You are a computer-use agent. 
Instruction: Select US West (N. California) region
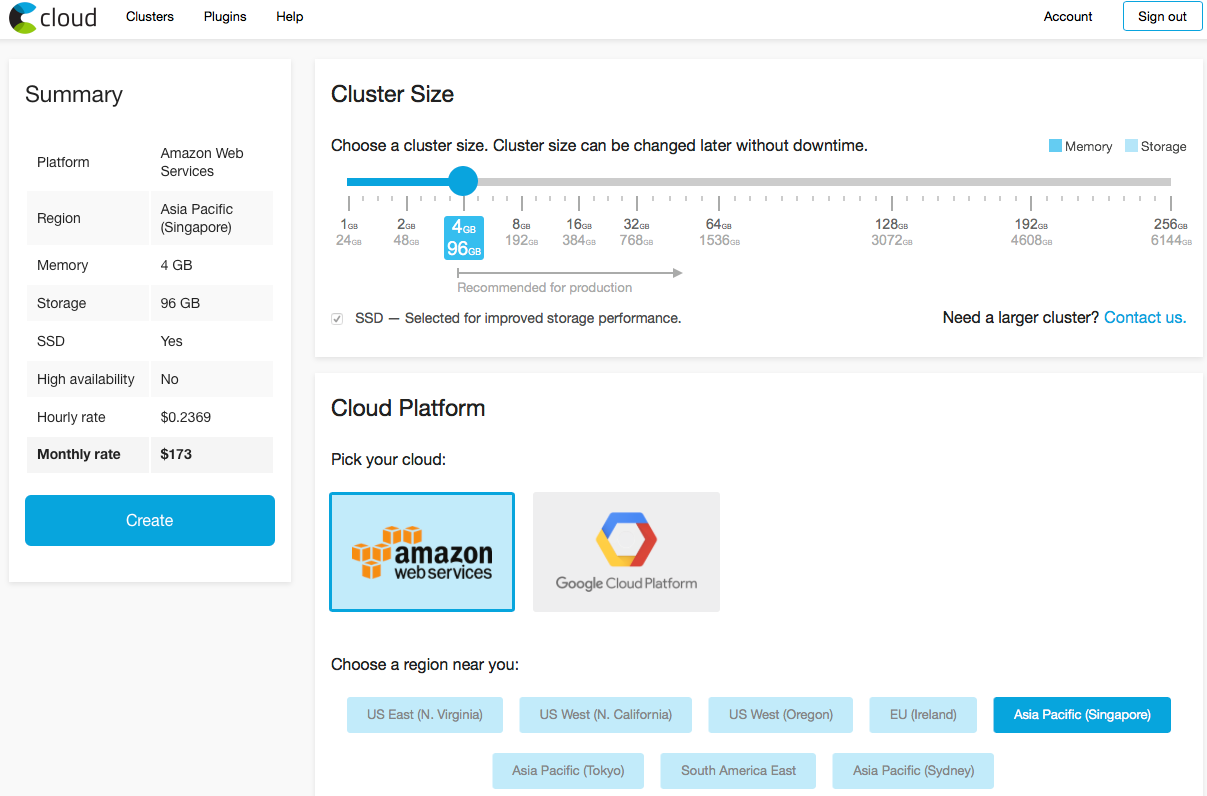605,715
